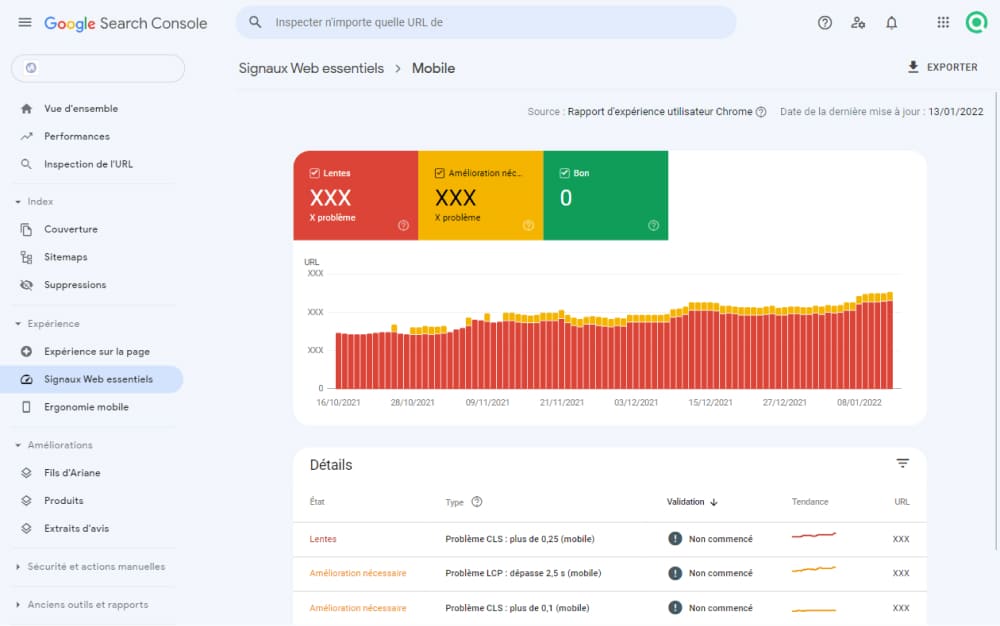Open the account avatar menu
The width and height of the screenshot is (1000, 626).
click(x=976, y=23)
